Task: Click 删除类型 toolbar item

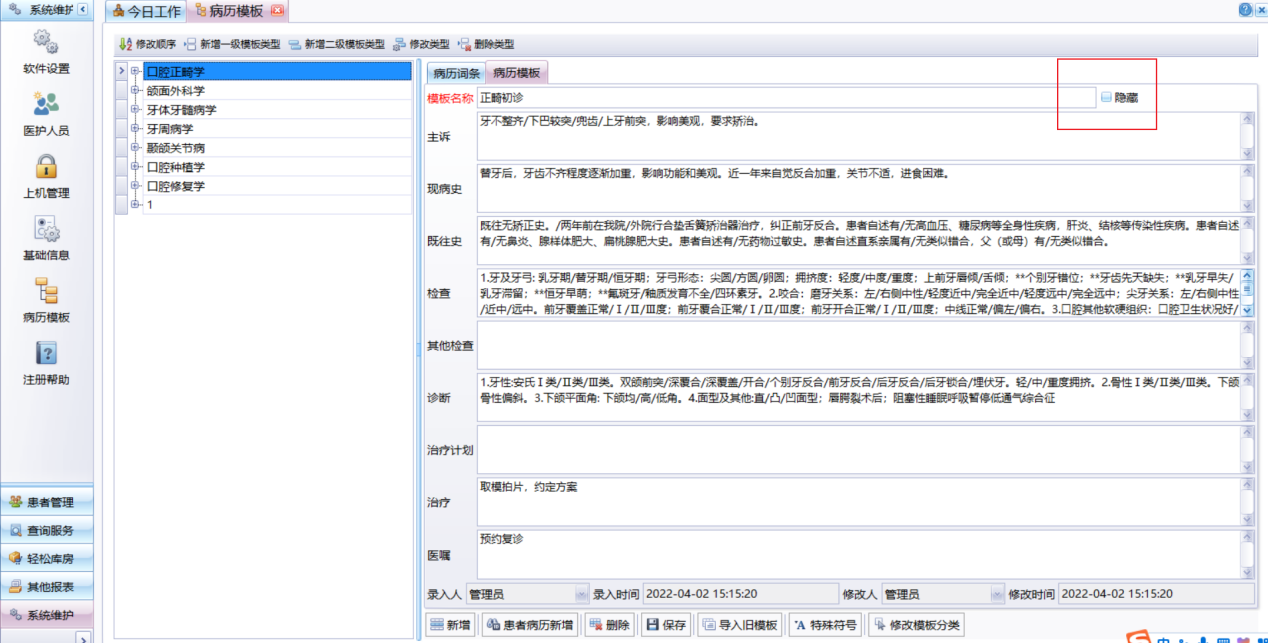Action: click(486, 44)
